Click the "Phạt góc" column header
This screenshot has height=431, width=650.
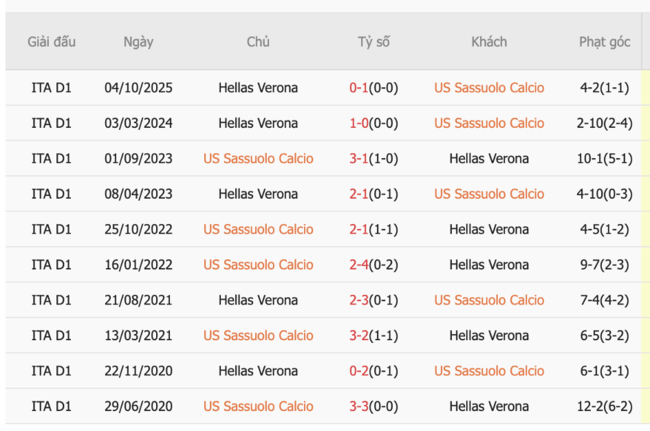(604, 42)
